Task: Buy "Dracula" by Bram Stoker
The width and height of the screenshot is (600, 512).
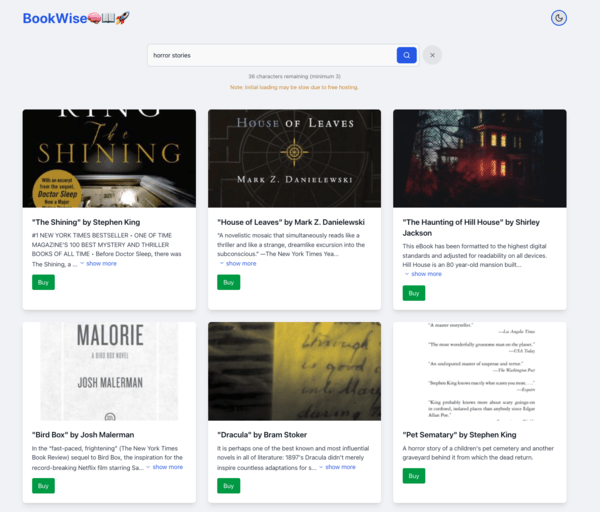Action: tap(228, 486)
